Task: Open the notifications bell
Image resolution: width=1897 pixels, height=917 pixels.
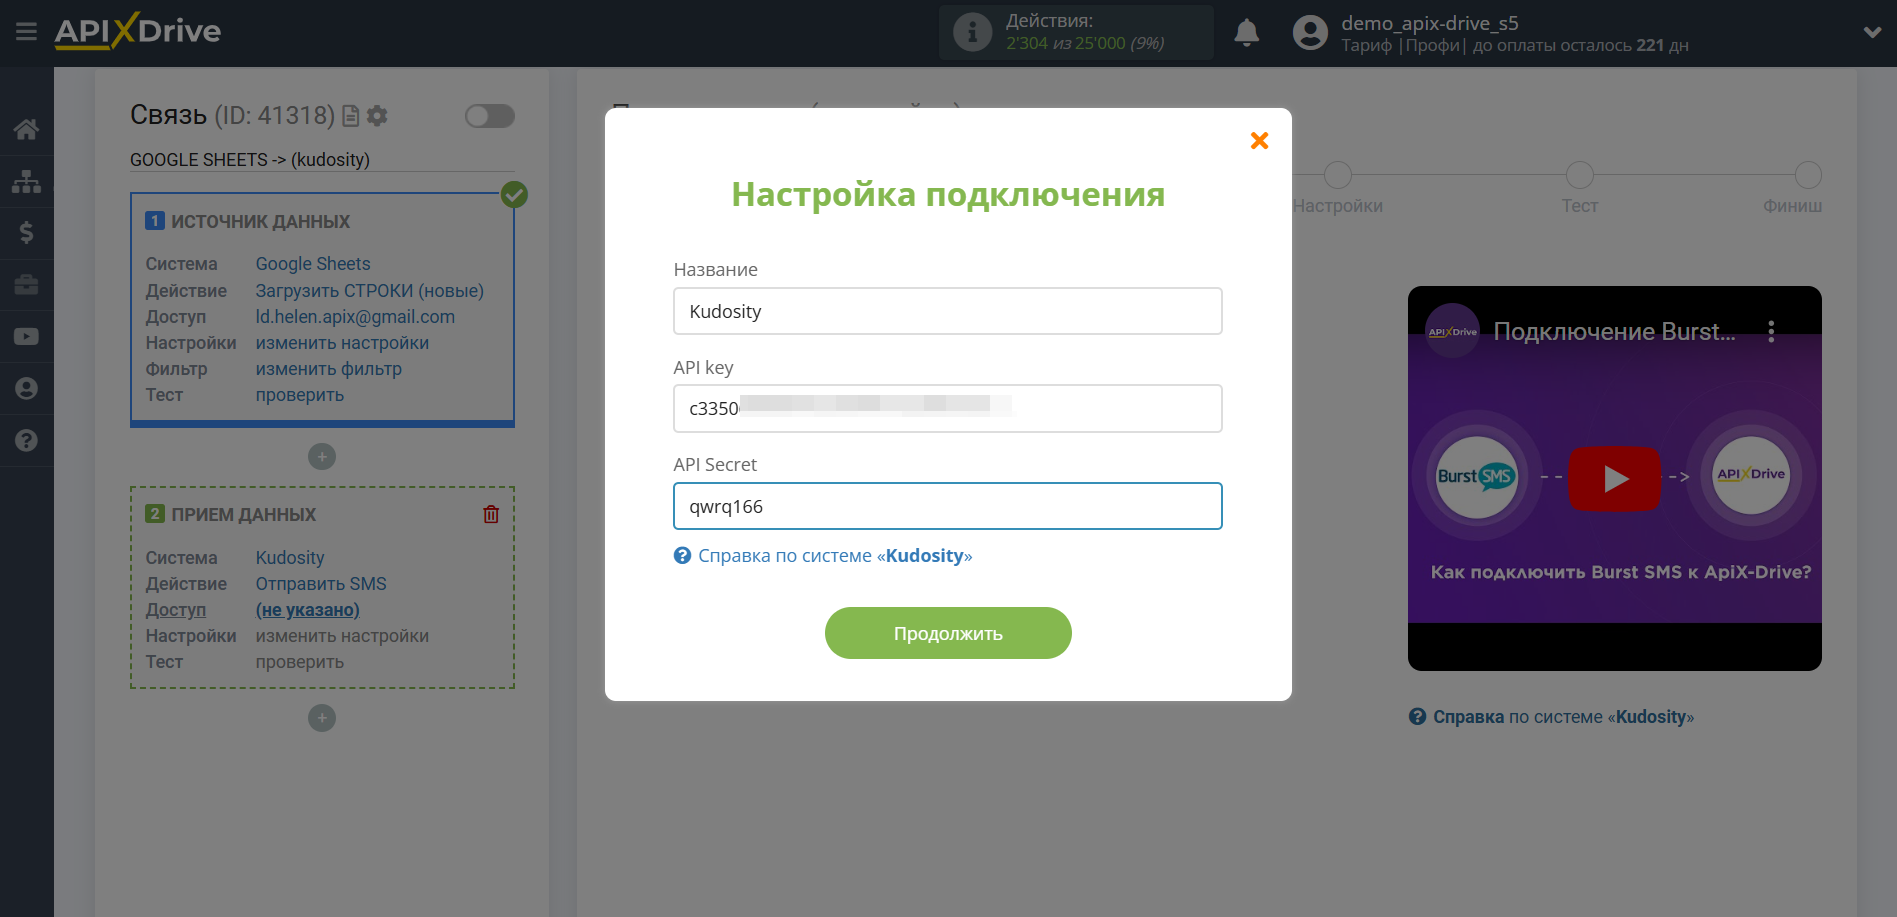Action: (x=1246, y=33)
